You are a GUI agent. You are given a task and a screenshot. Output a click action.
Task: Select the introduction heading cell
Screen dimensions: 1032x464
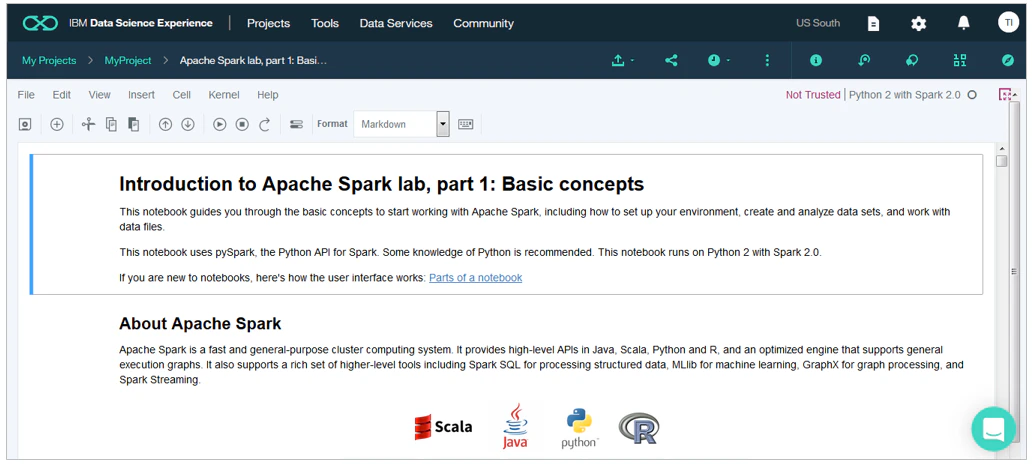[506, 224]
